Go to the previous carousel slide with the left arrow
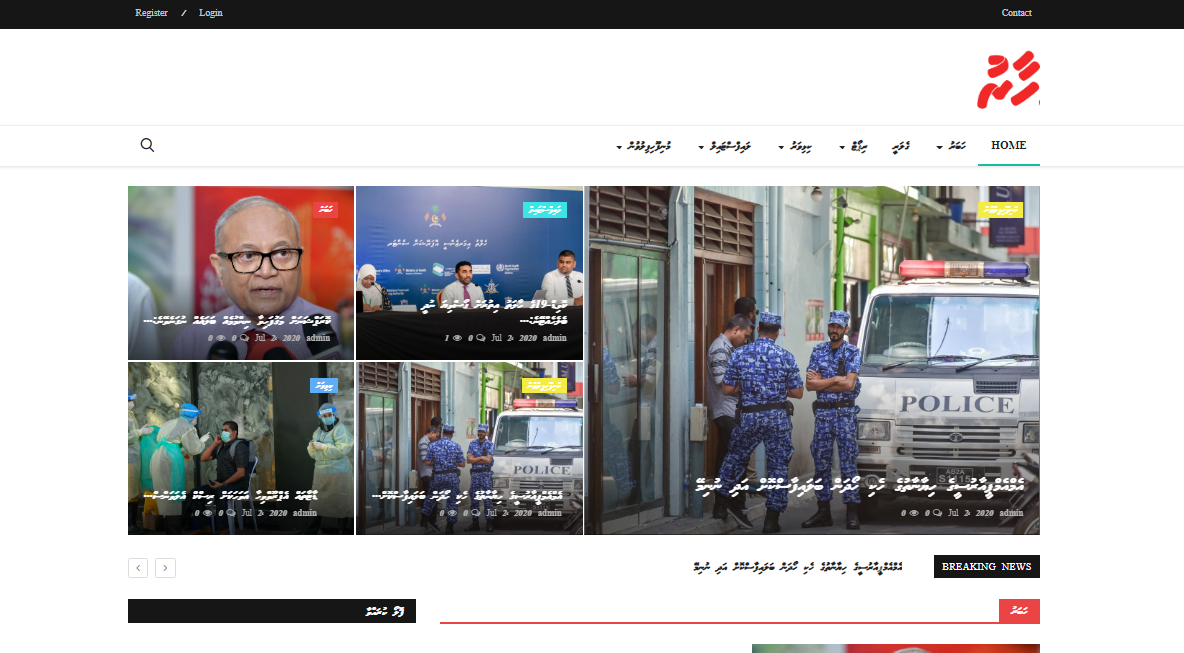1184x653 pixels. point(138,567)
